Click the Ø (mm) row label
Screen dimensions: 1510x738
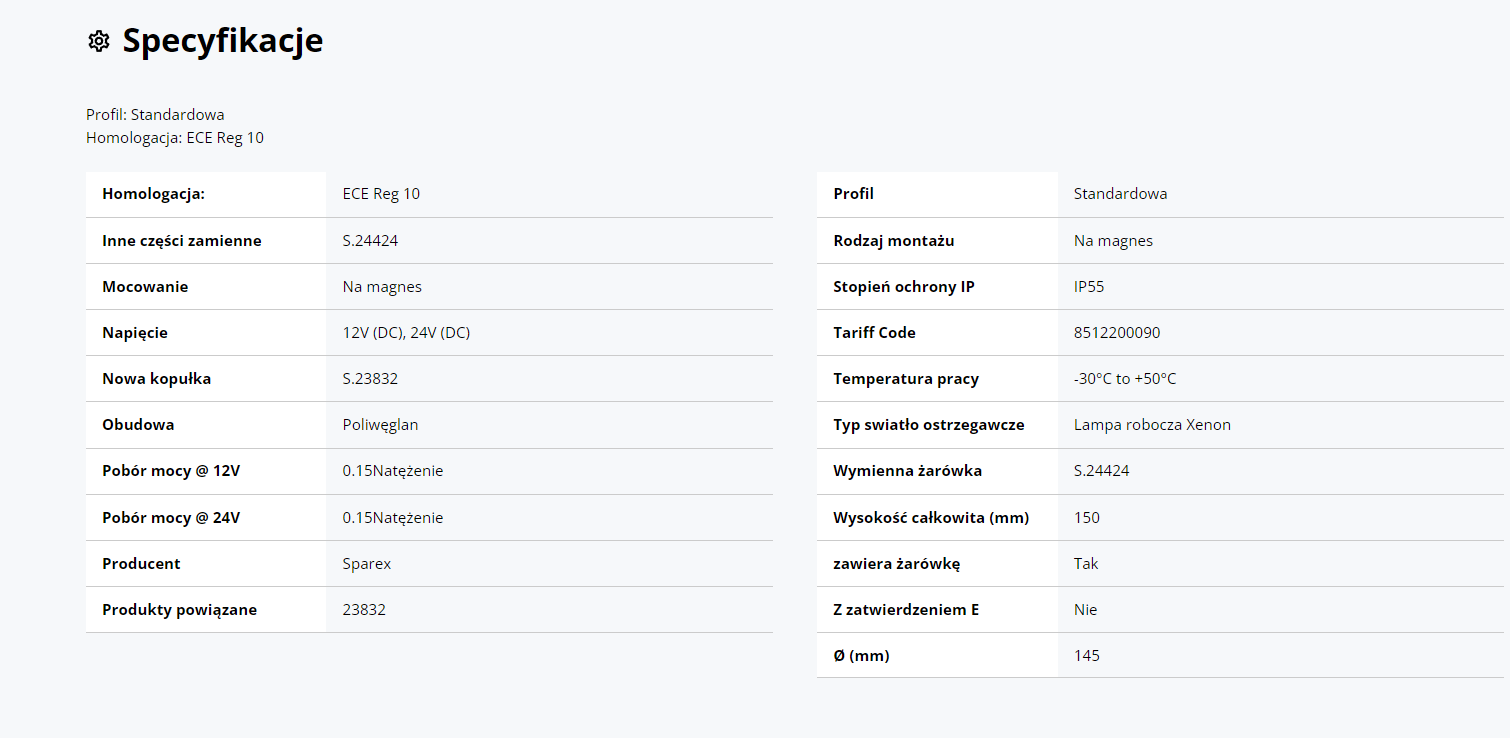(x=861, y=655)
